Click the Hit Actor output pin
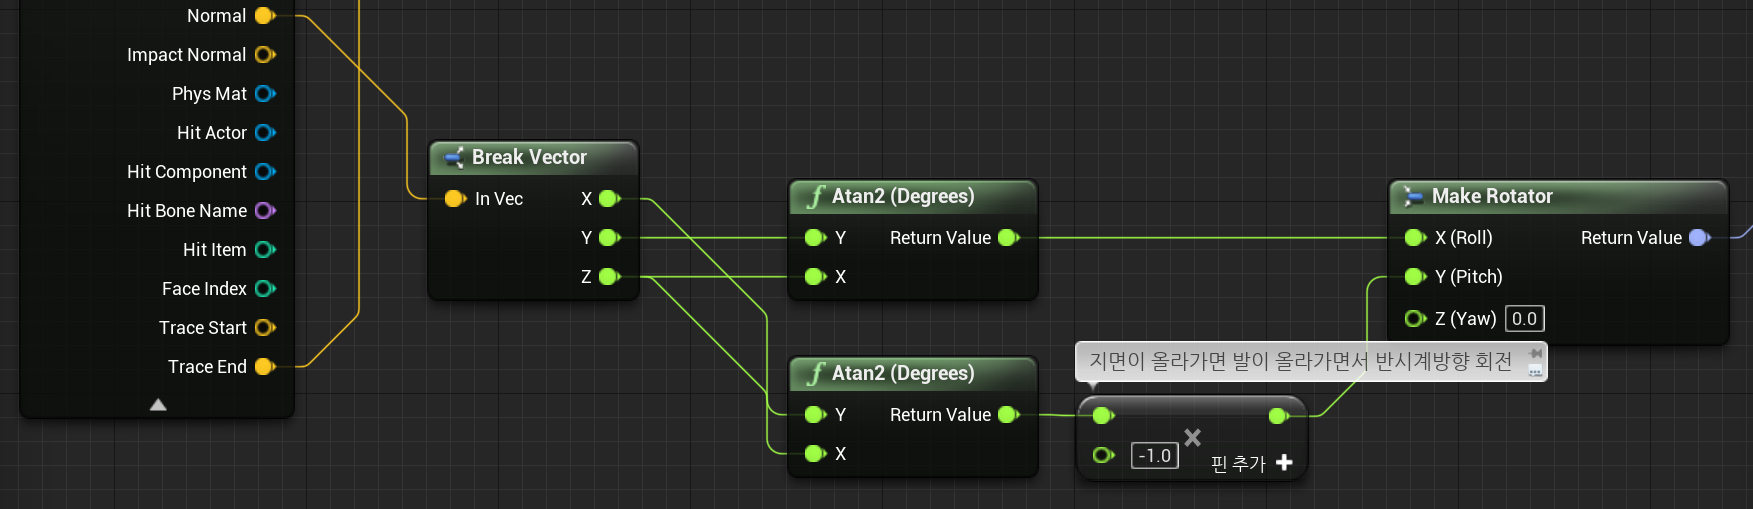Screen dimensions: 1753x509 coord(265,133)
